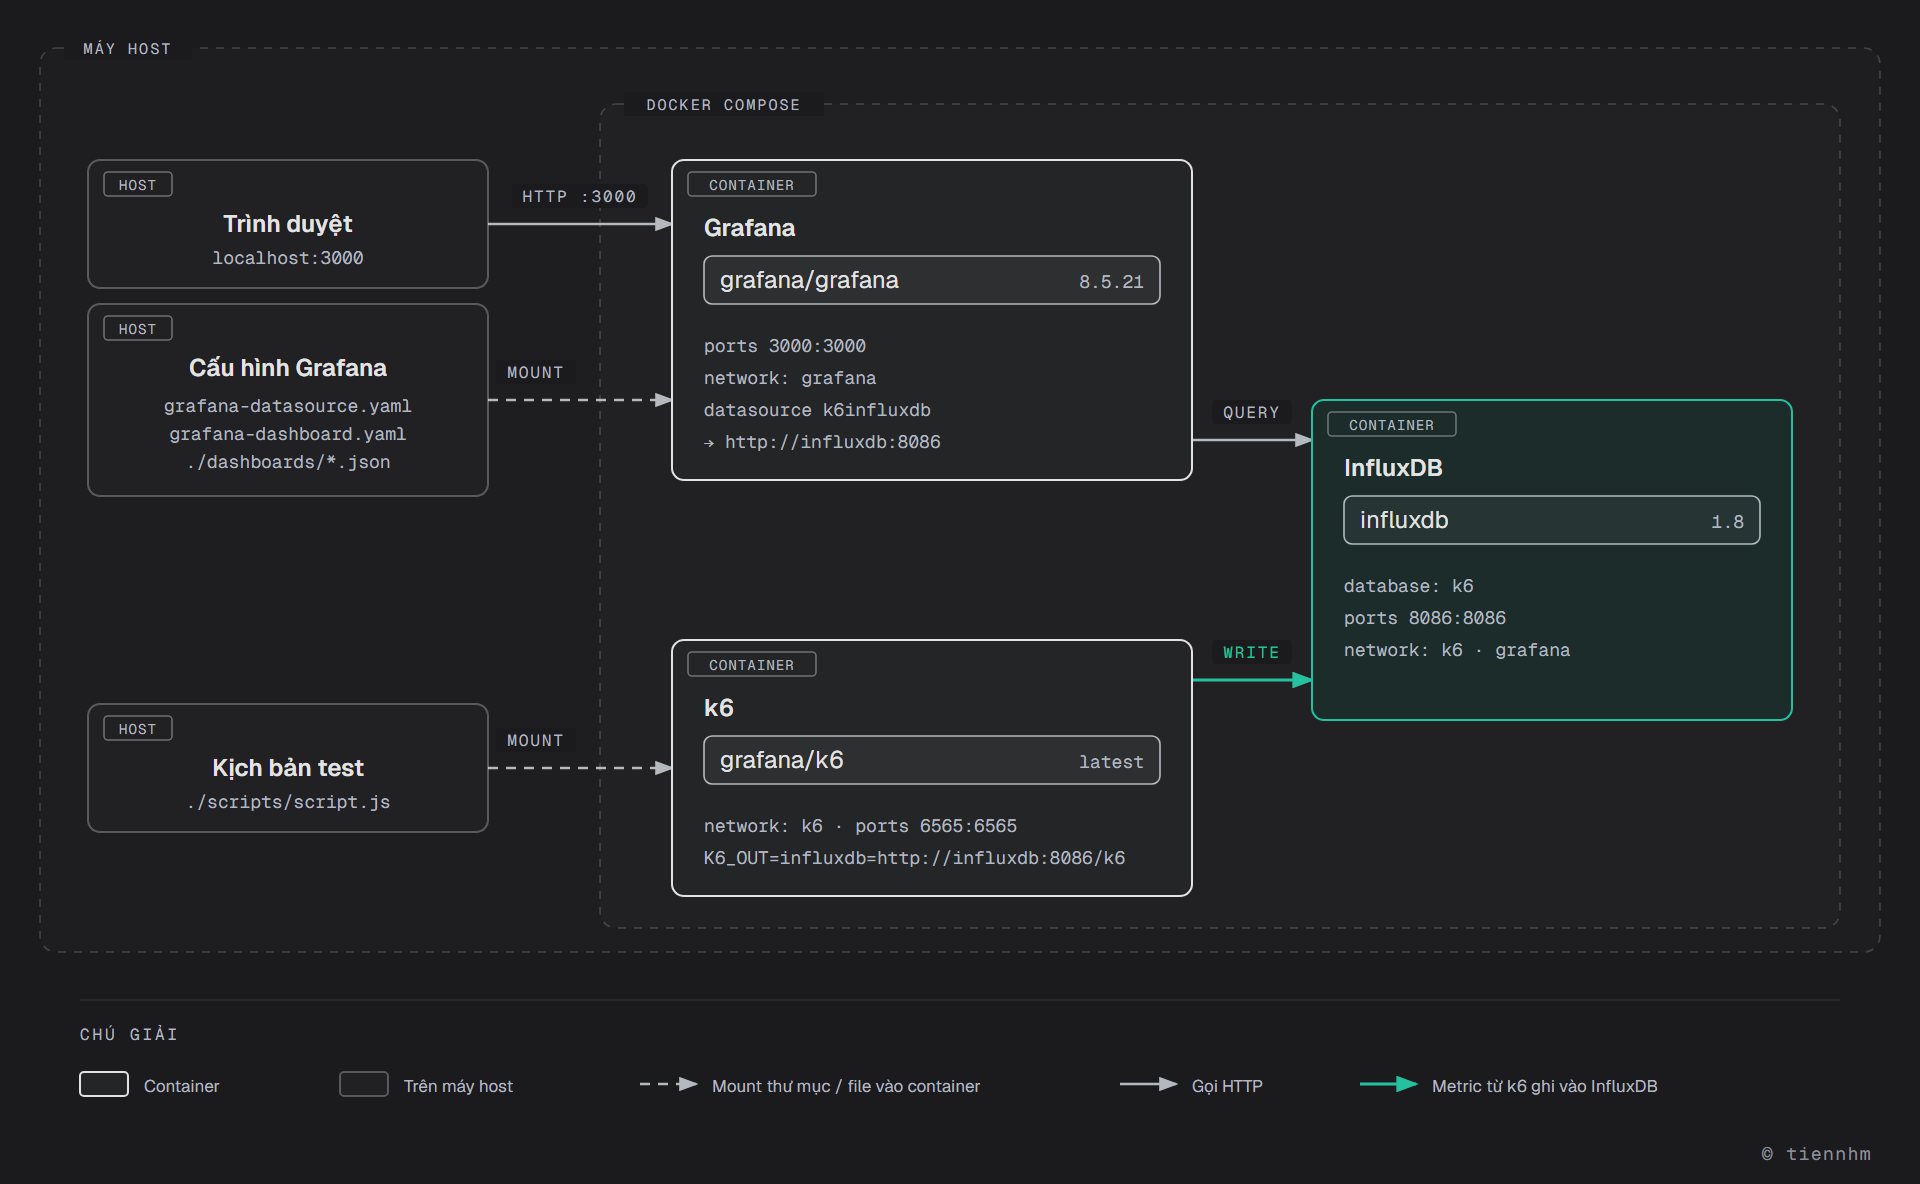
Task: Click the K6_OUT environment variable line
Action: pyautogui.click(x=914, y=858)
